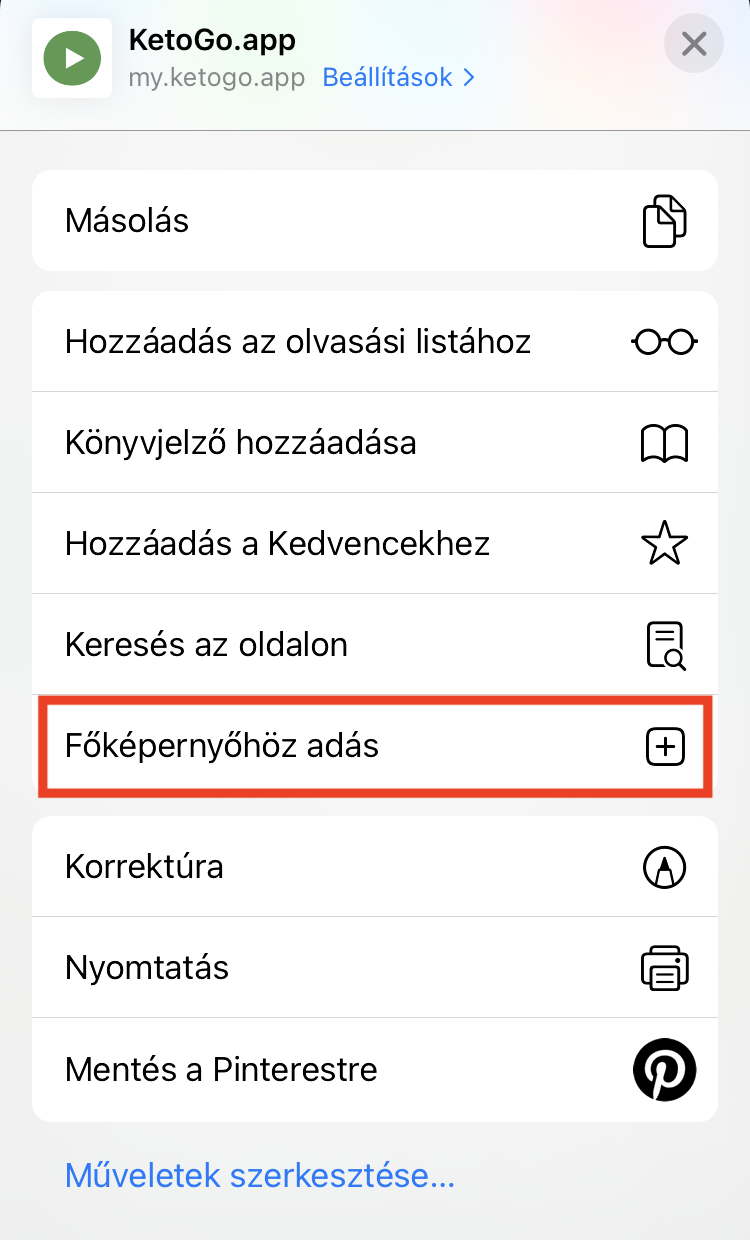Choose Mentés a Pinterestre
The height and width of the screenshot is (1240, 750).
click(222, 1069)
